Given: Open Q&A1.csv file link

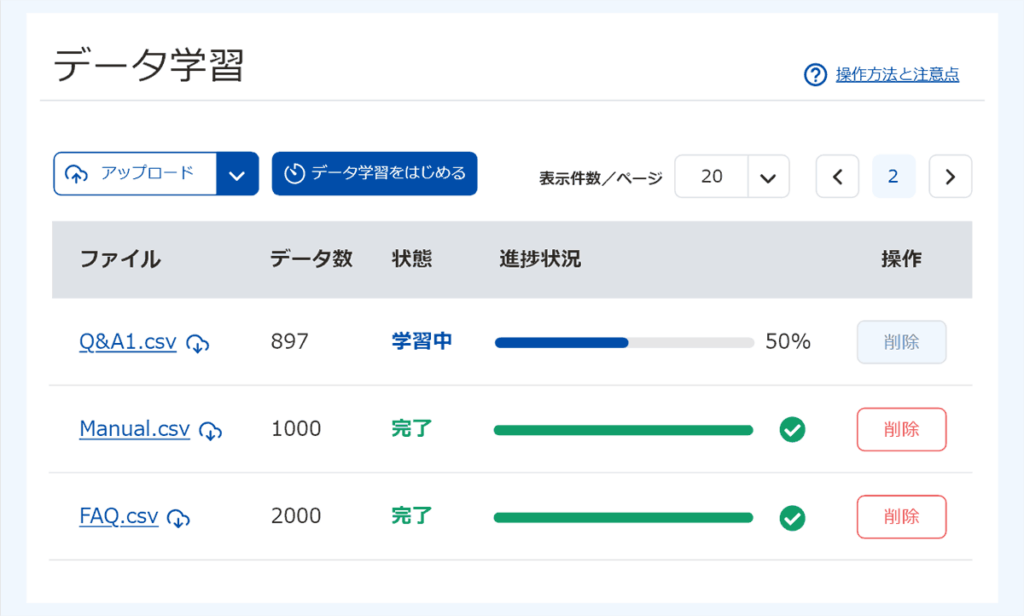Looking at the screenshot, I should click(128, 342).
